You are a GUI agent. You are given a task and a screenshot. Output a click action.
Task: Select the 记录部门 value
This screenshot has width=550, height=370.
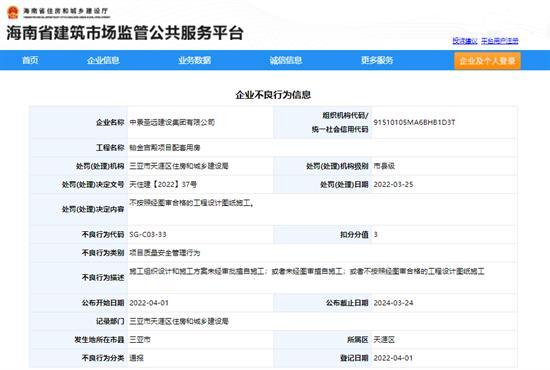tap(179, 321)
